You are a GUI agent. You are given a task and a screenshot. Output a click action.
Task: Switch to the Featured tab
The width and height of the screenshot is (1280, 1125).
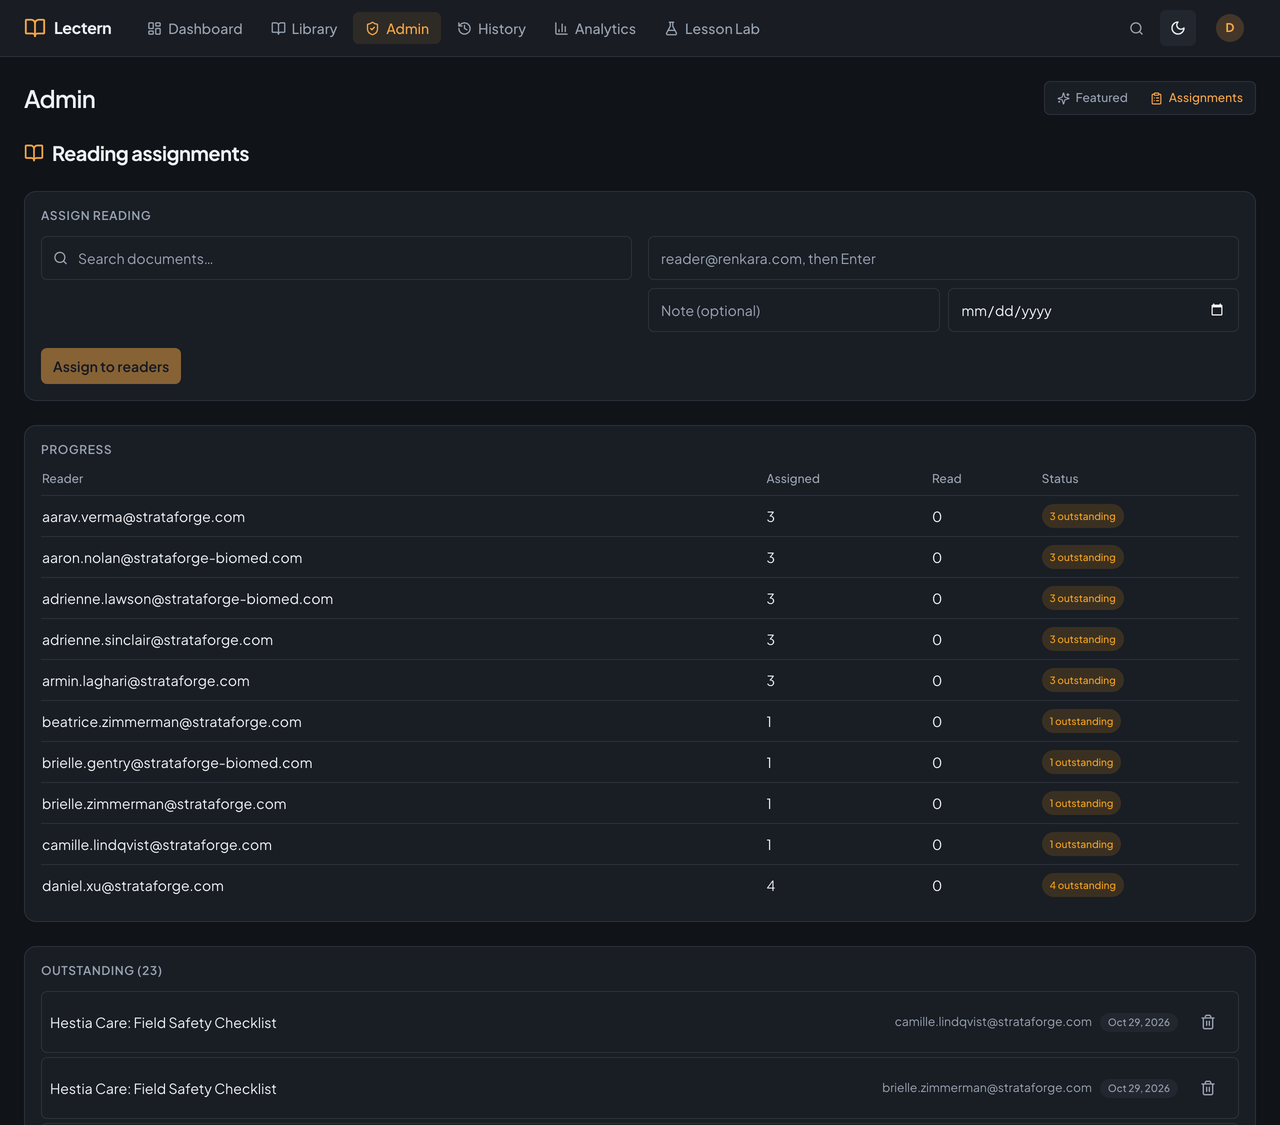[x=1092, y=98]
